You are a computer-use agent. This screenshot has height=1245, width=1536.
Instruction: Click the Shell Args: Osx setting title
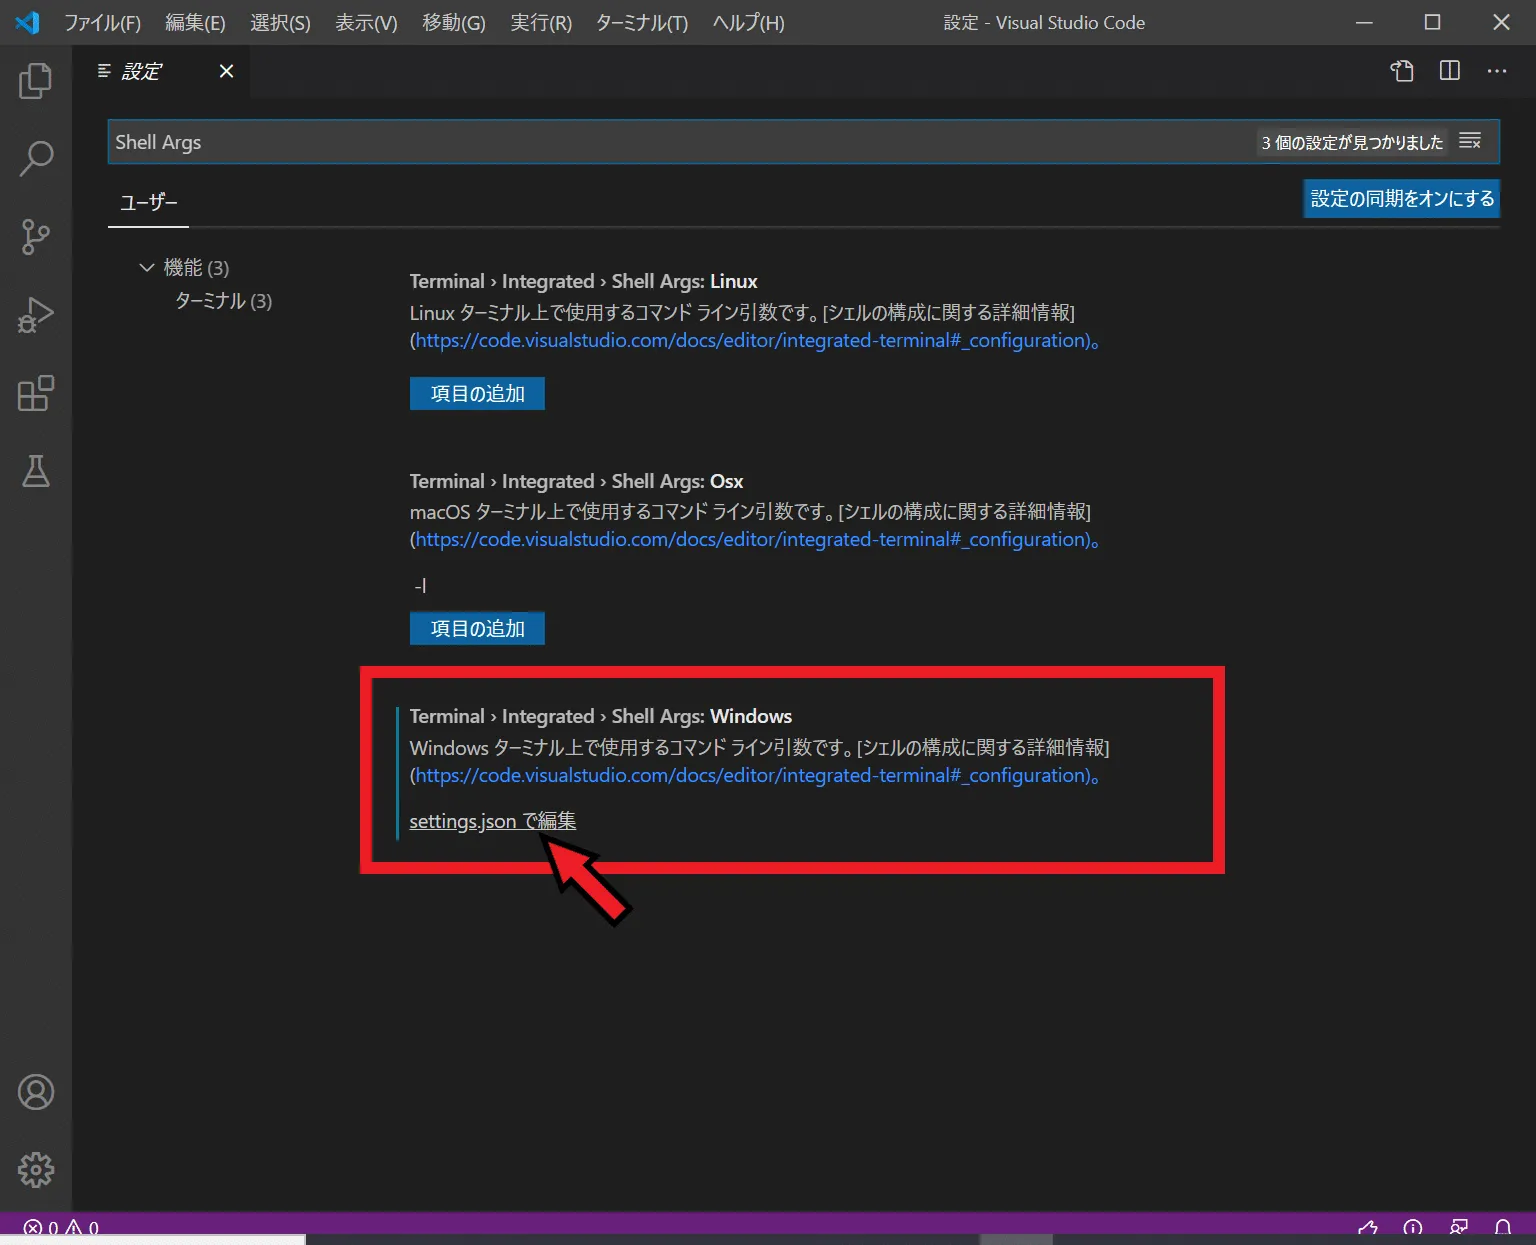point(576,481)
